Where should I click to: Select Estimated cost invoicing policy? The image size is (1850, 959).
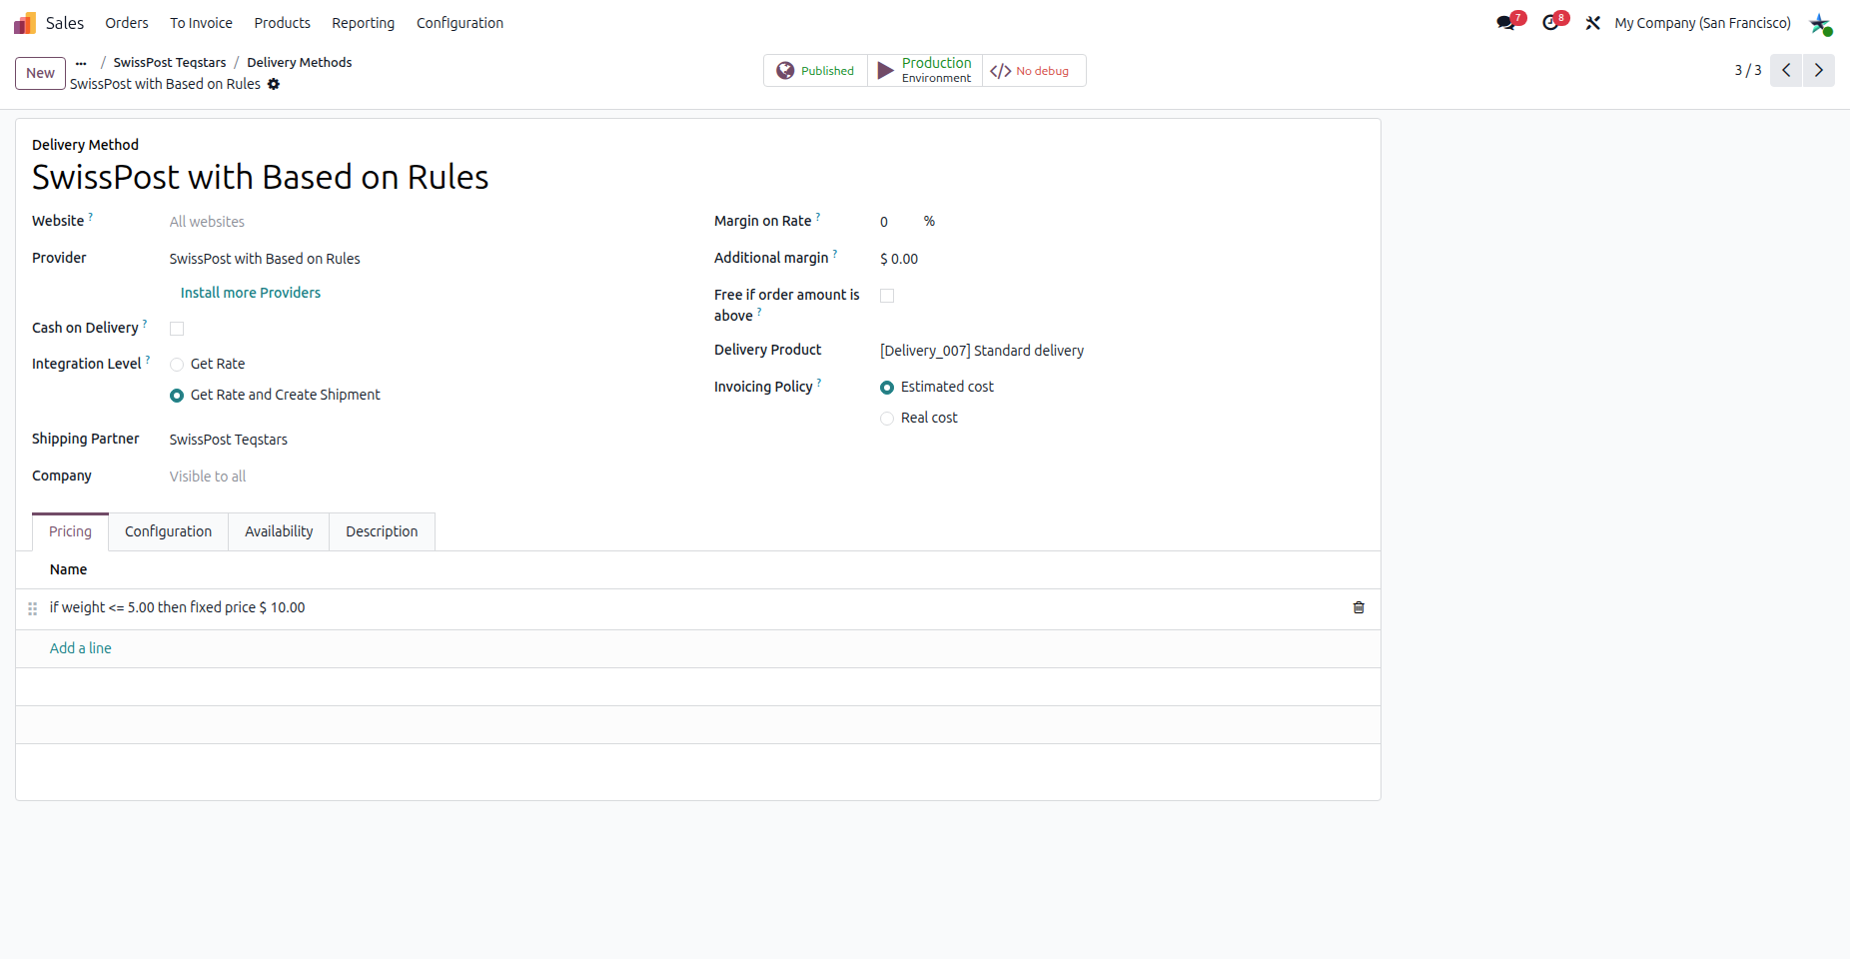[x=887, y=388]
